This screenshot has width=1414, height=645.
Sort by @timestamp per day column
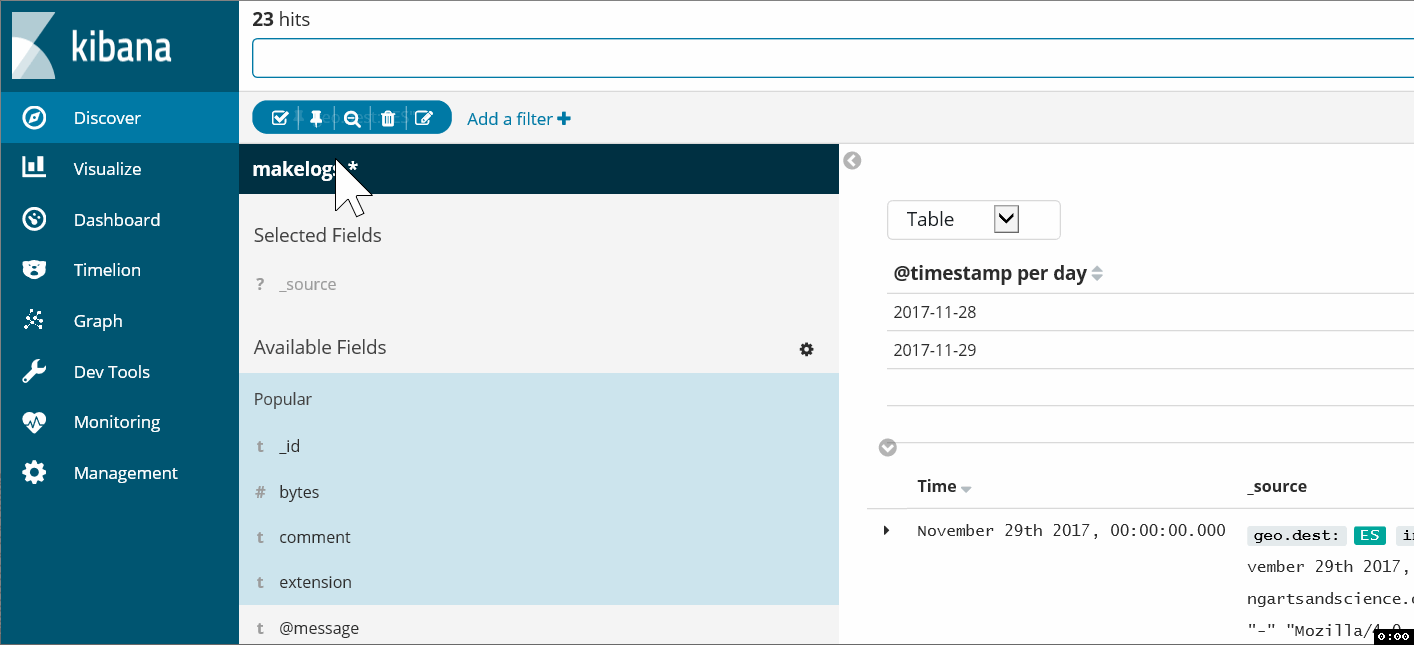click(998, 273)
